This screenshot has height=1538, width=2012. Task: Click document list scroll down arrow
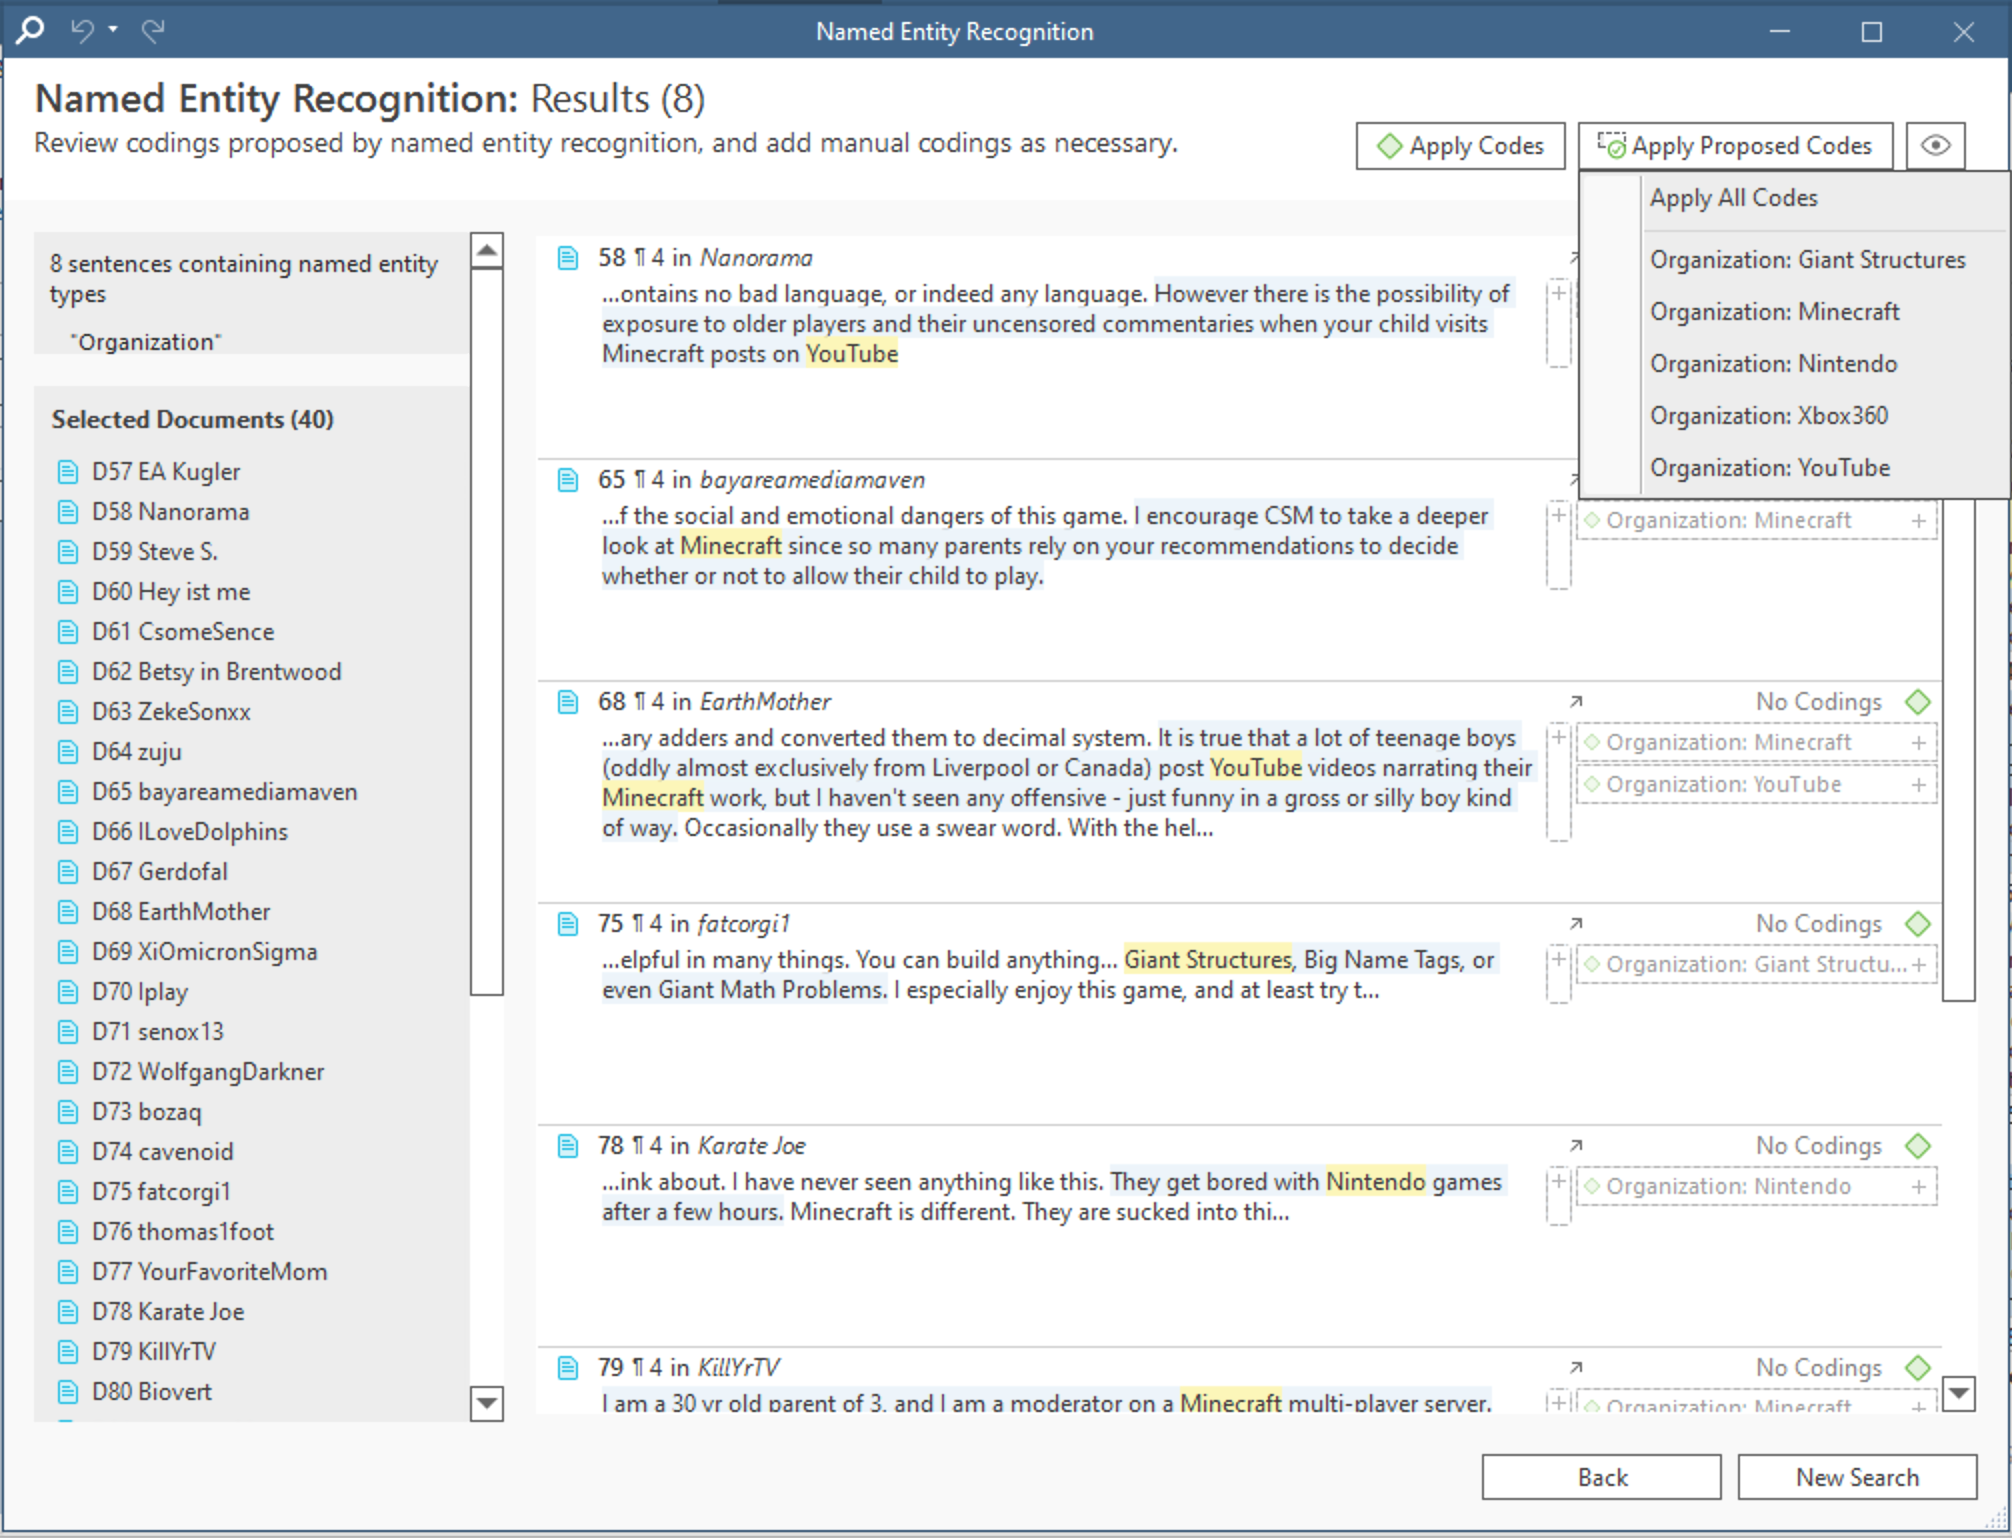pyautogui.click(x=487, y=1403)
